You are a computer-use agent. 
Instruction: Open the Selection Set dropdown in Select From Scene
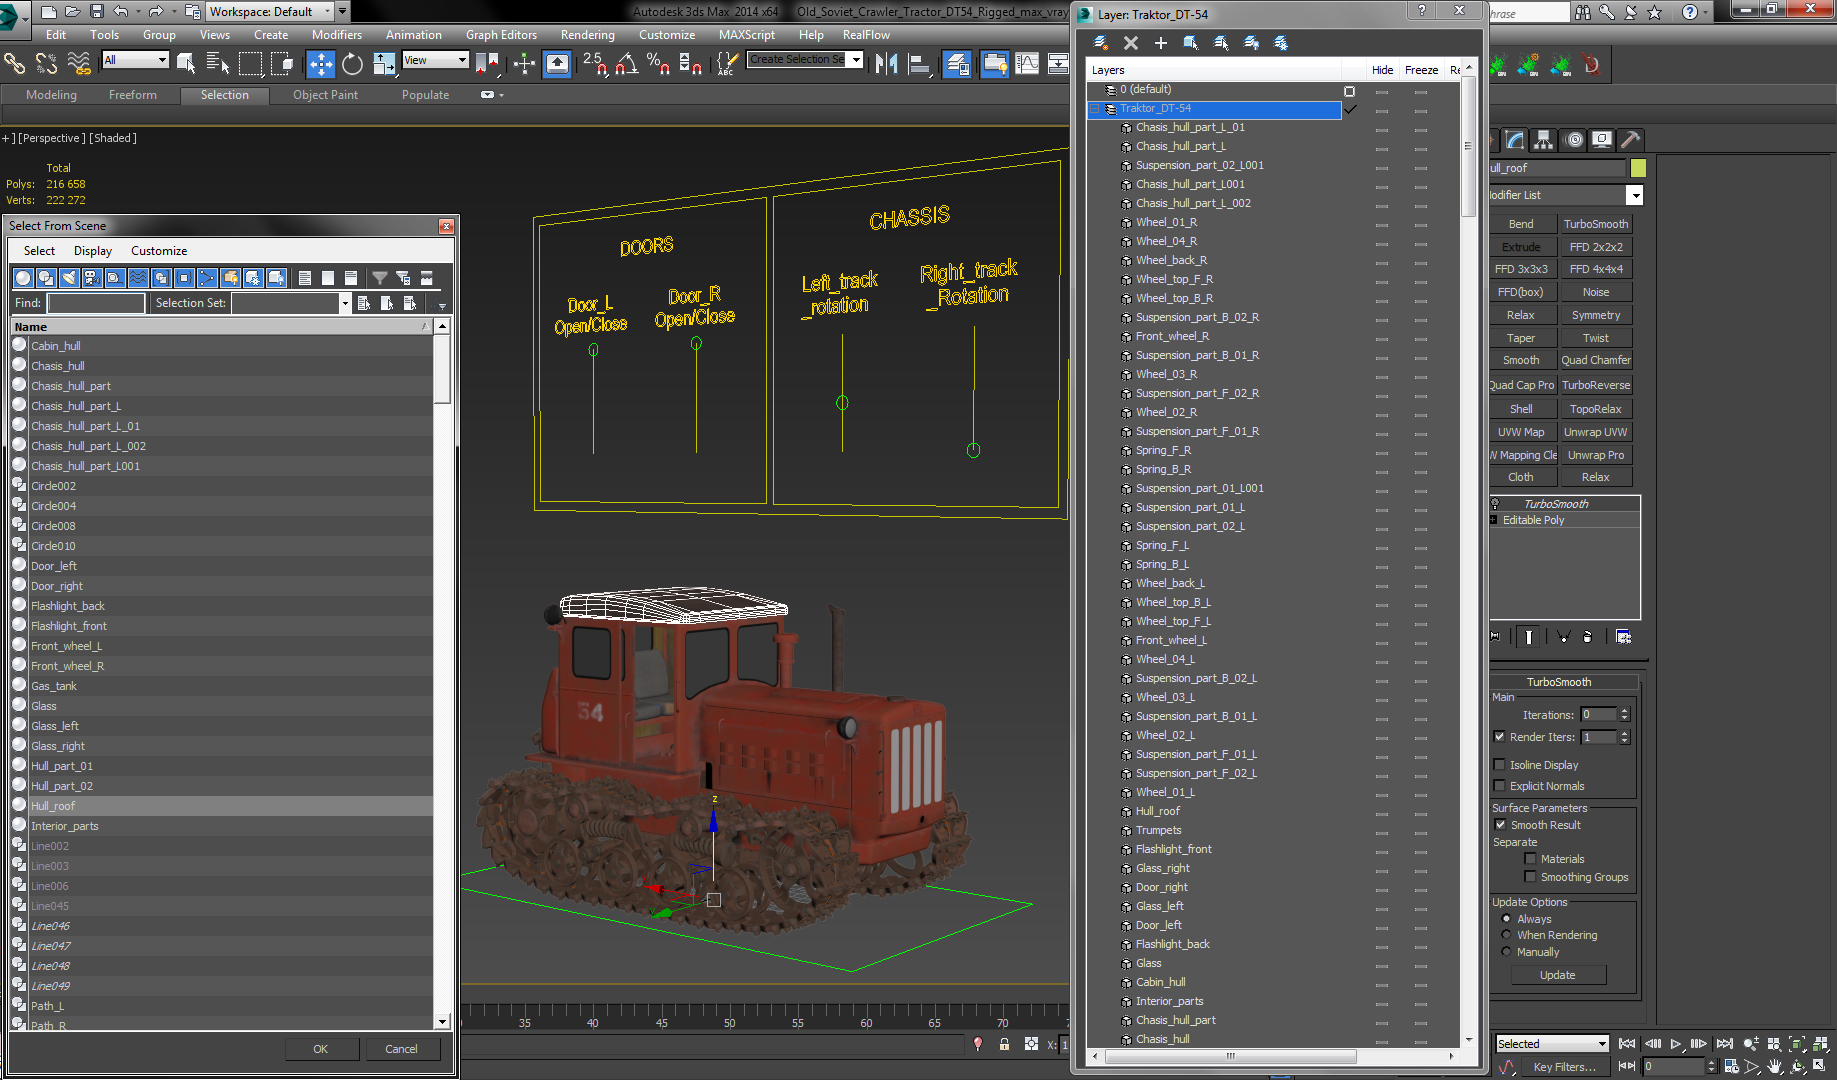tap(345, 303)
